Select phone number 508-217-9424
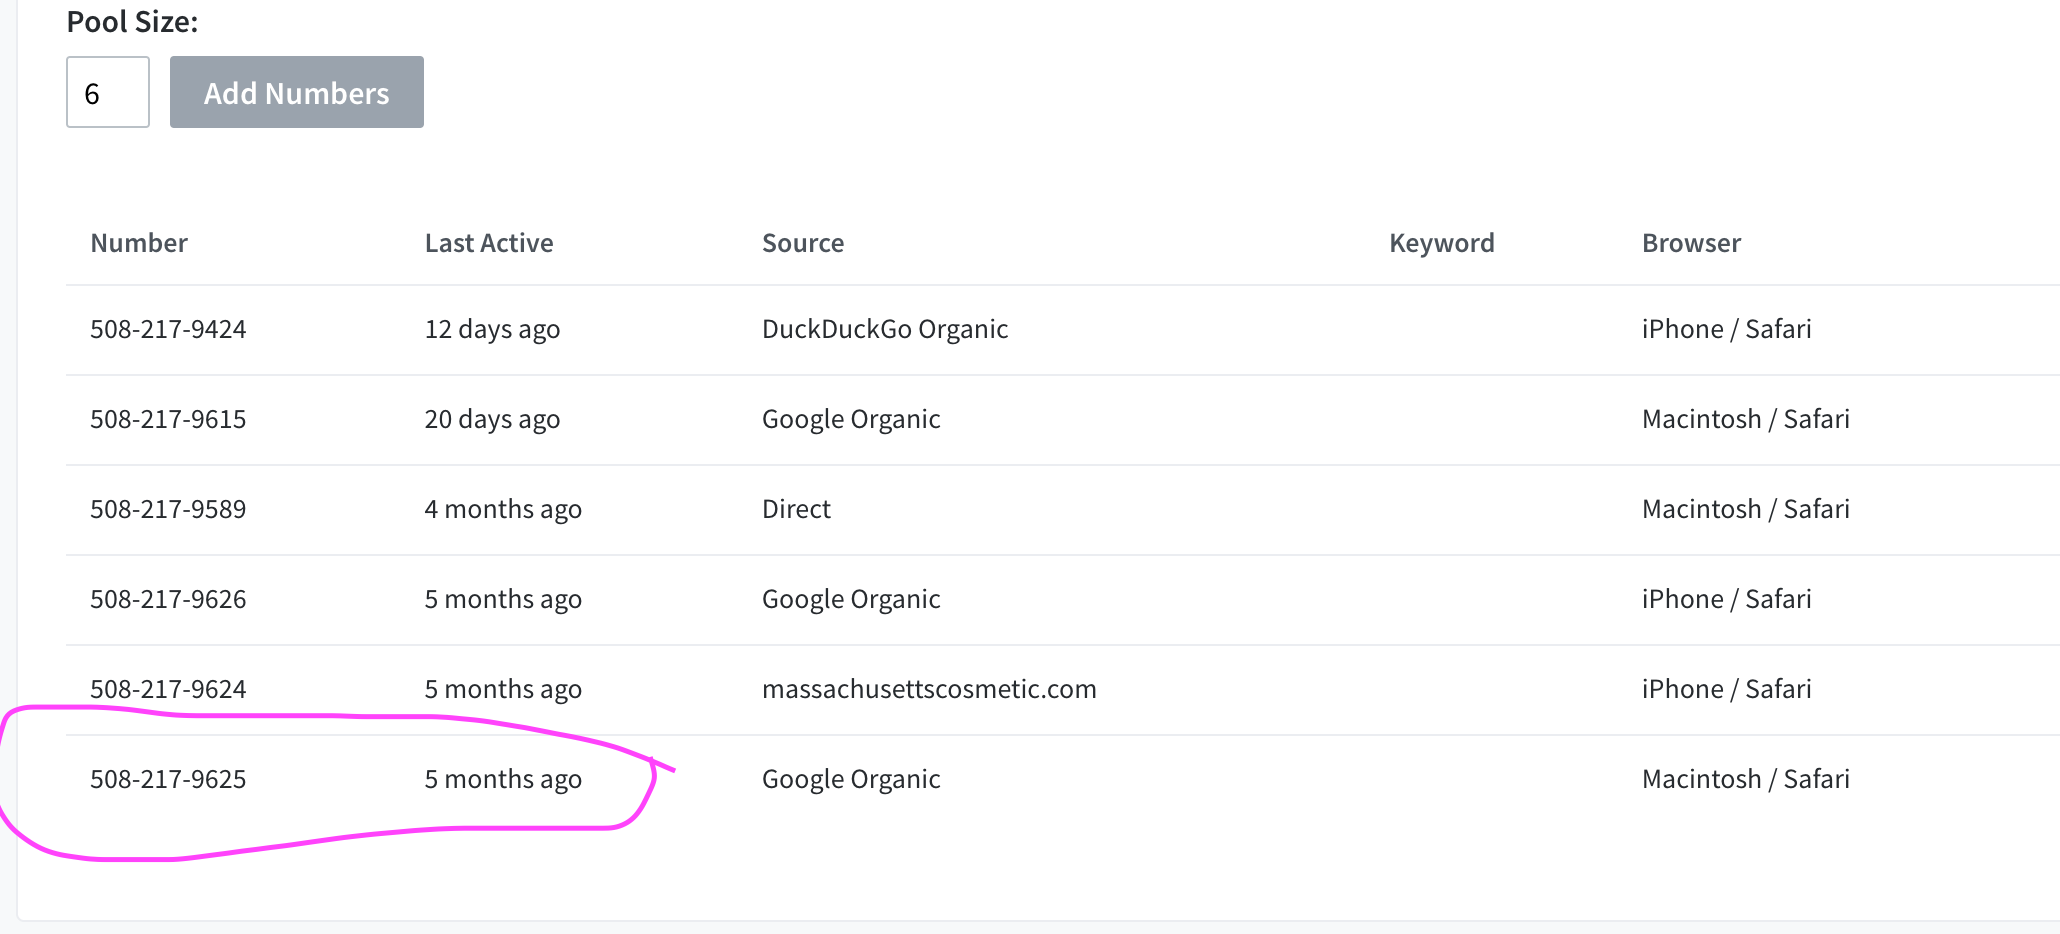 coord(168,329)
